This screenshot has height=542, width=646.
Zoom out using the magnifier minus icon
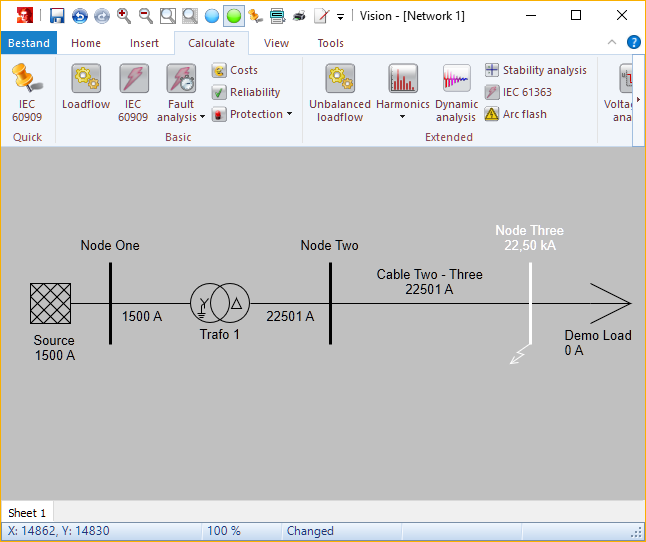point(145,16)
